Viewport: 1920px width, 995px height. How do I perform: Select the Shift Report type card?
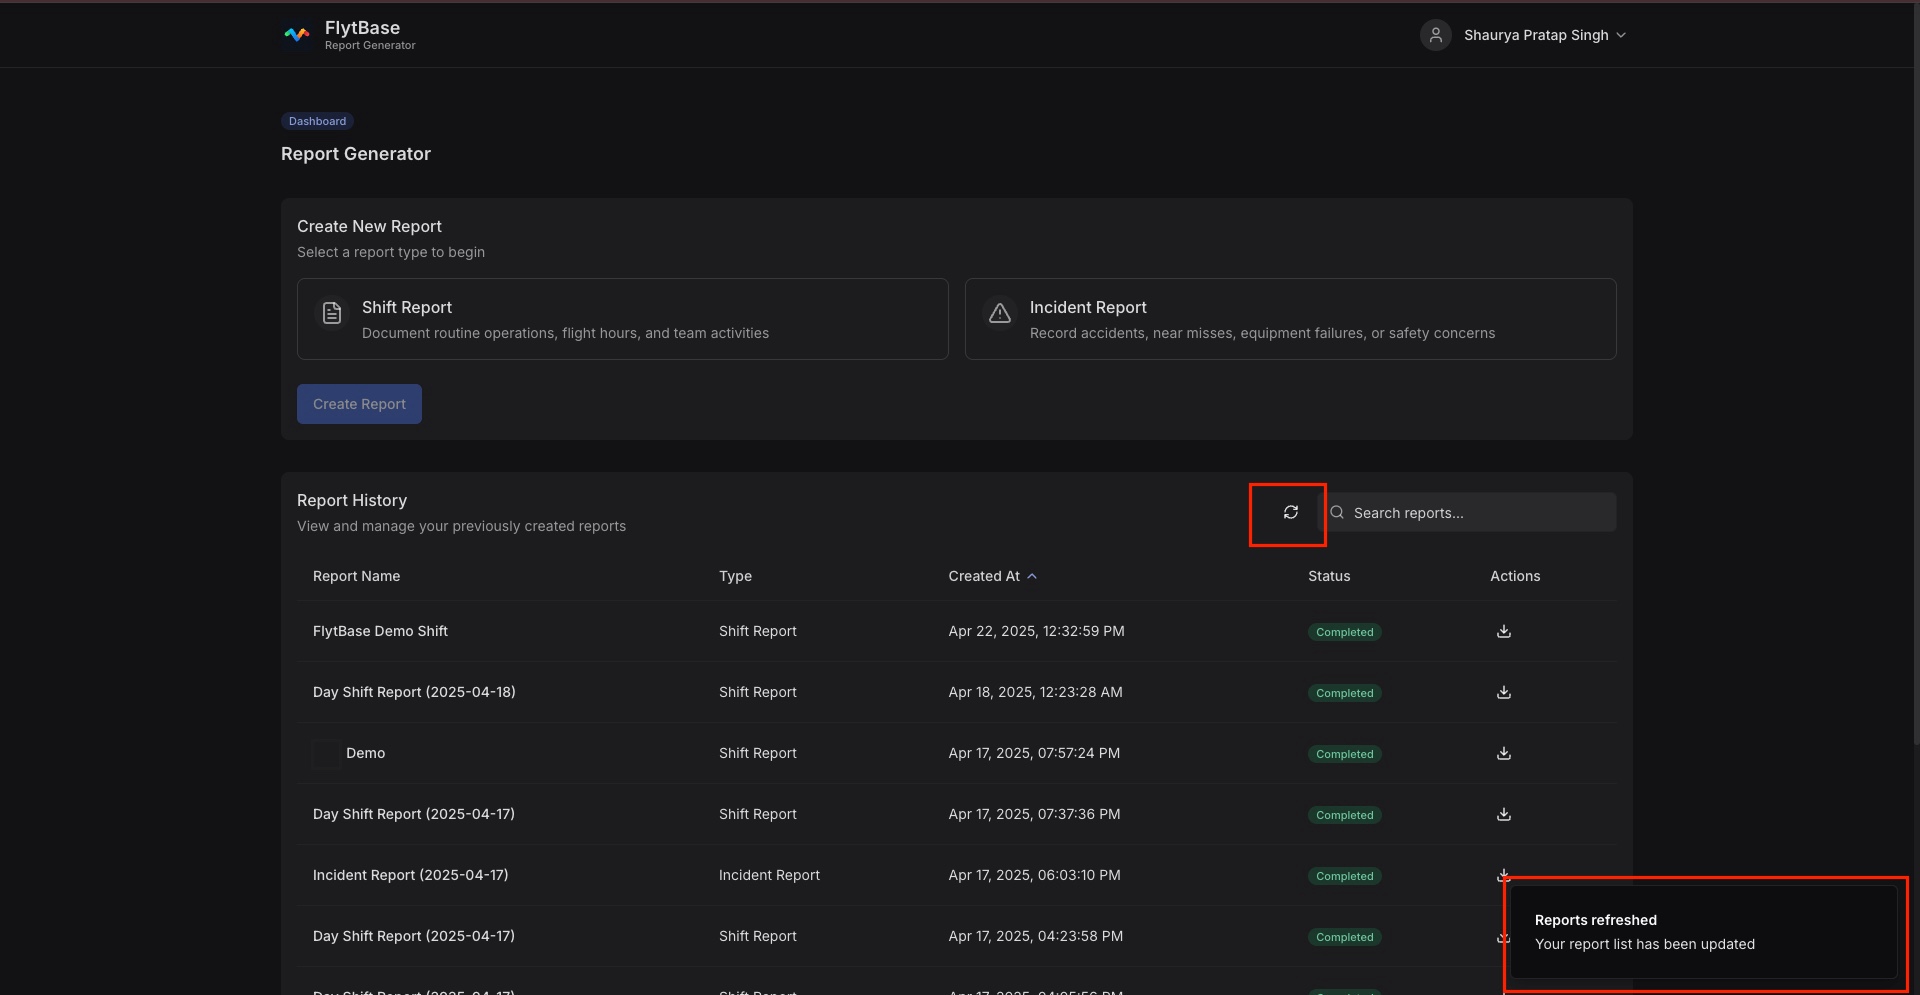pos(622,319)
